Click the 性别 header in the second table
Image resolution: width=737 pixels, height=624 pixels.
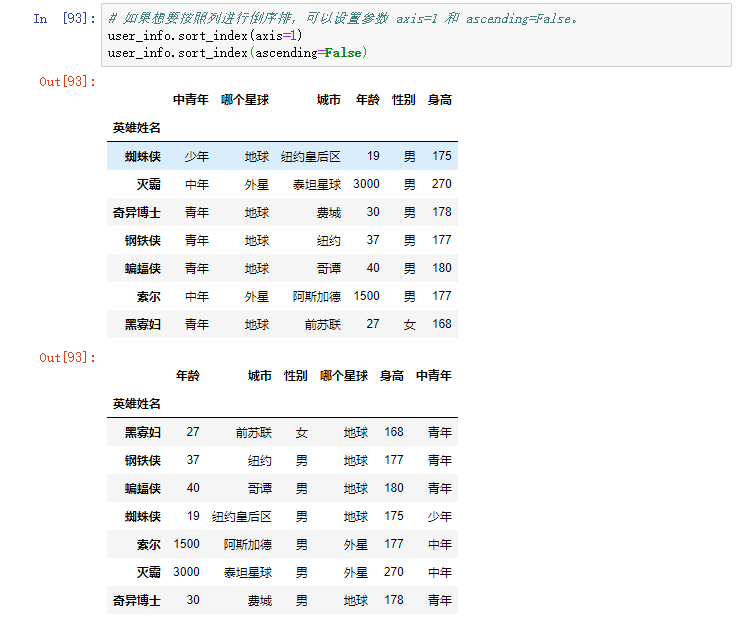[x=296, y=375]
